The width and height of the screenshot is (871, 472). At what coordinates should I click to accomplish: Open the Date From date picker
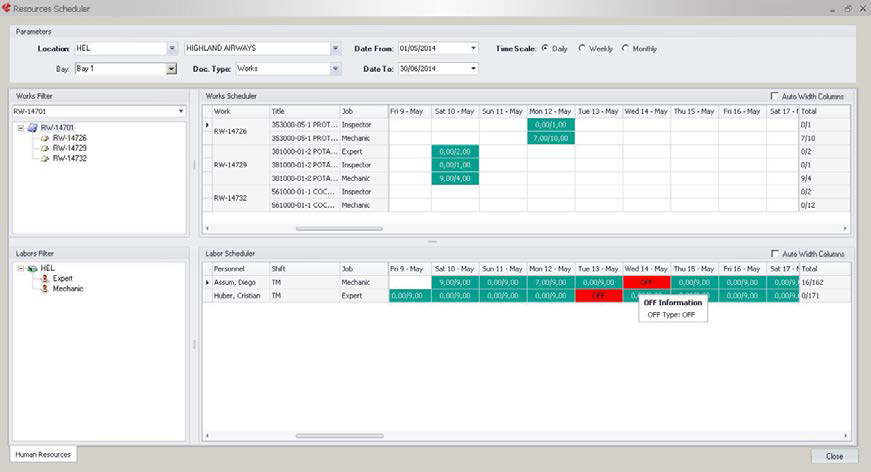[473, 48]
